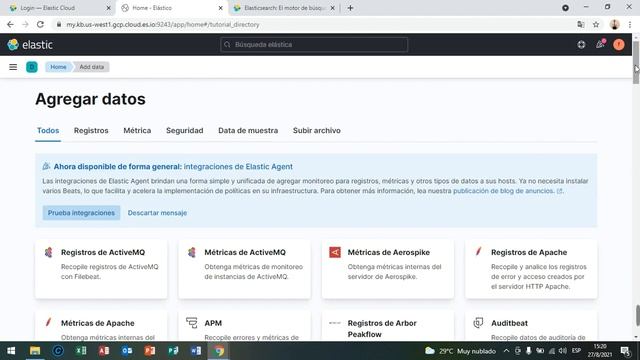Open Registros de Apache card title
The height and width of the screenshot is (360, 640).
pyautogui.click(x=529, y=252)
